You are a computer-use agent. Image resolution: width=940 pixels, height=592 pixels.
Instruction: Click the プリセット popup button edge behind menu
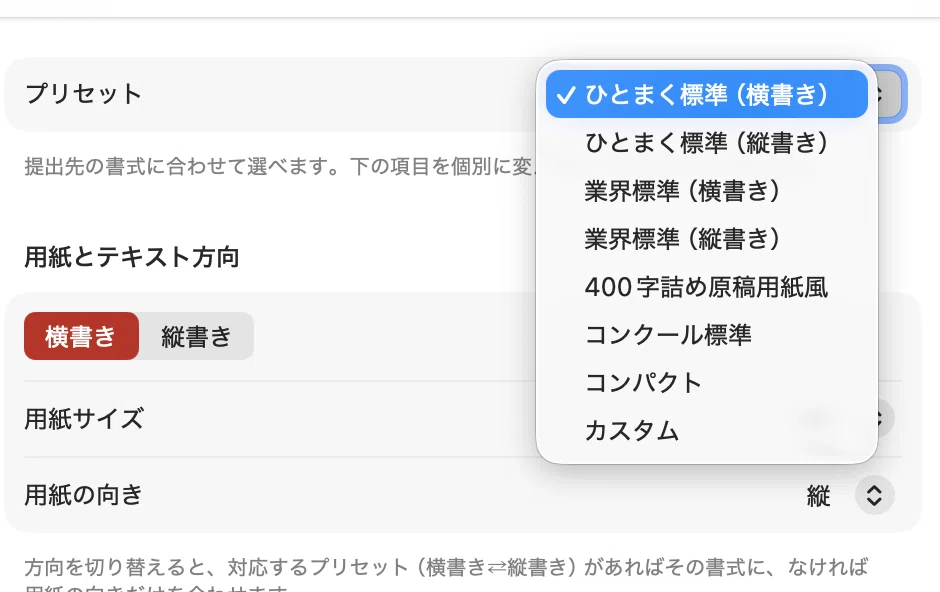pyautogui.click(x=891, y=94)
